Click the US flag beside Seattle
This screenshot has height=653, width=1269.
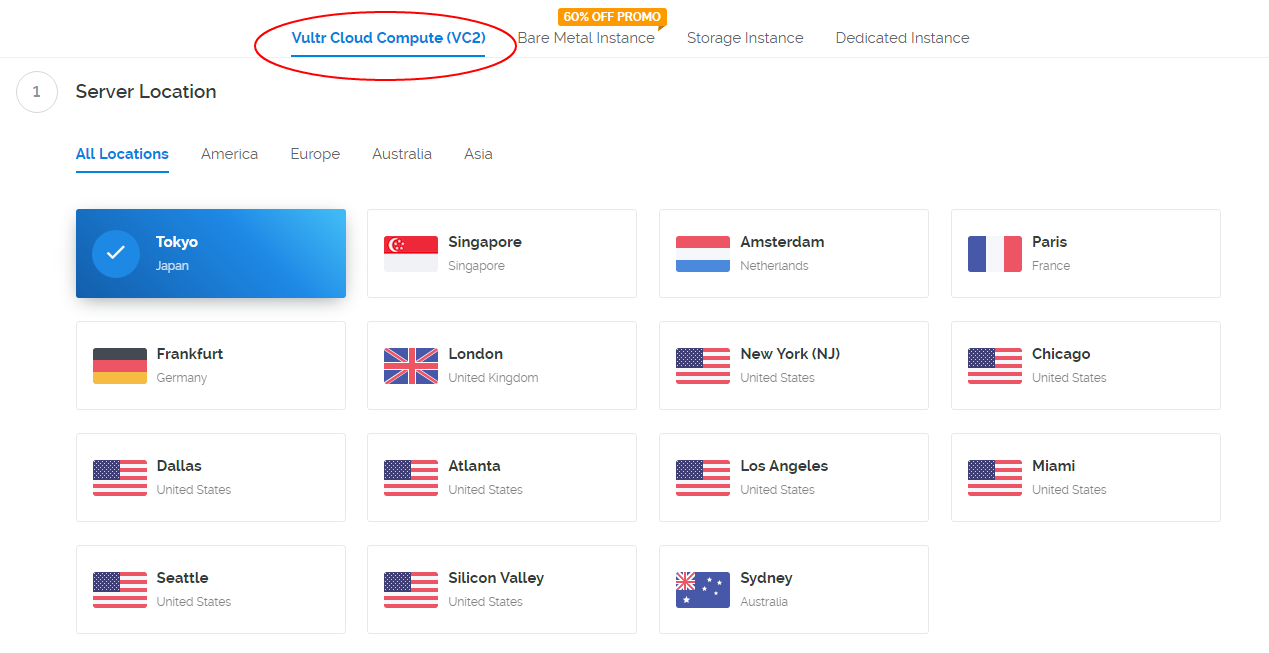tap(120, 590)
